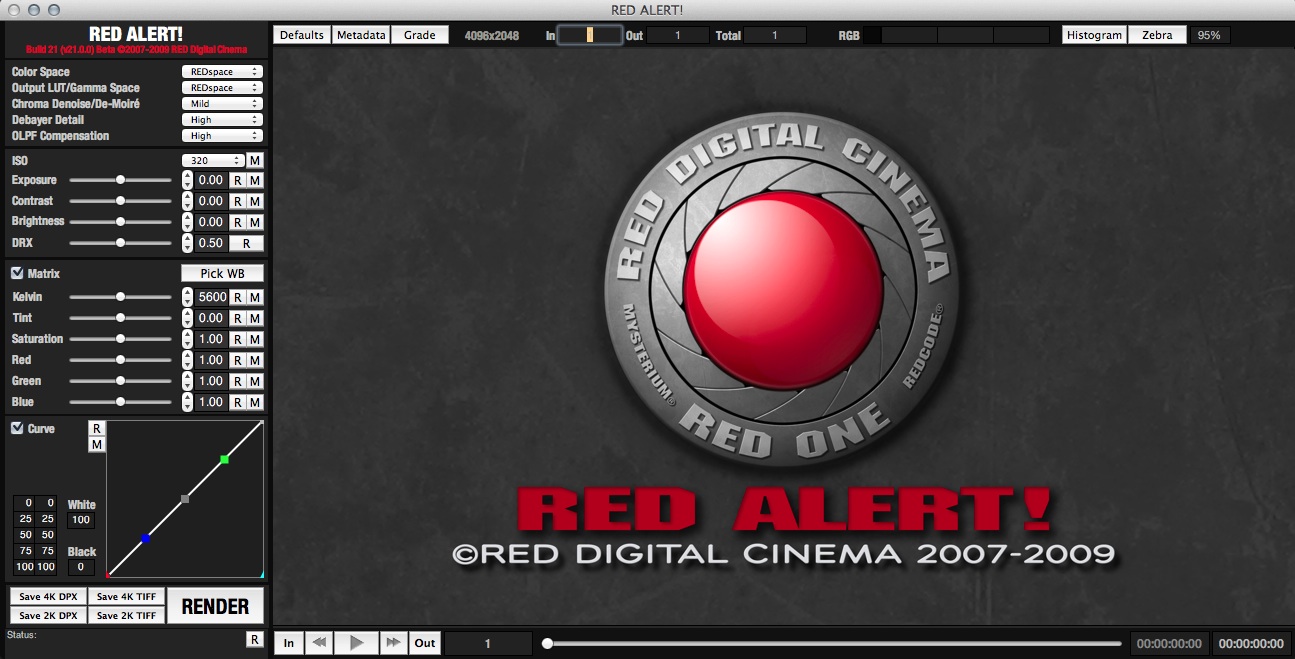Toggle the Histogram display
Viewport: 1295px width, 659px height.
(1094, 35)
